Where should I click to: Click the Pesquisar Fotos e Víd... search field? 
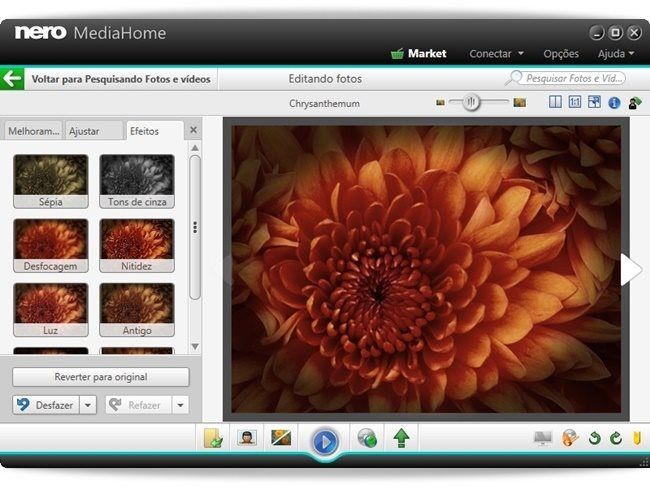click(574, 78)
